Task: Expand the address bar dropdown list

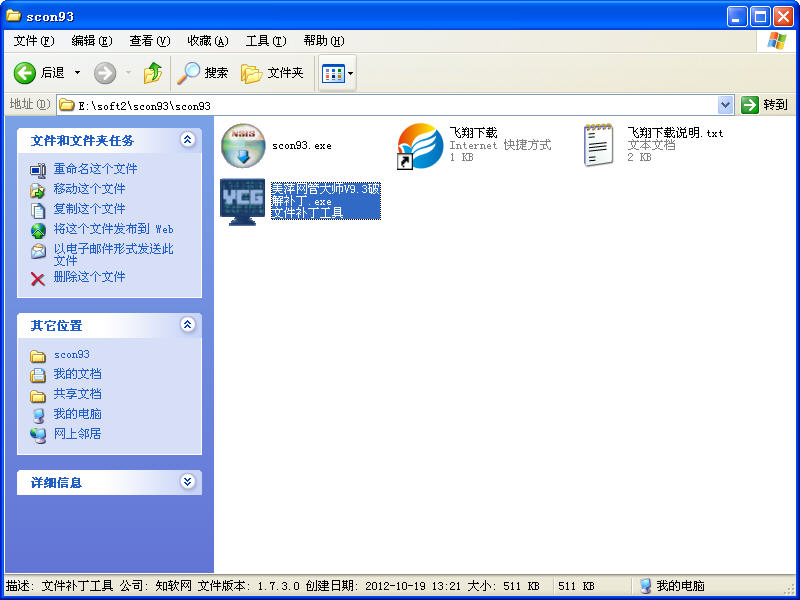Action: [726, 105]
